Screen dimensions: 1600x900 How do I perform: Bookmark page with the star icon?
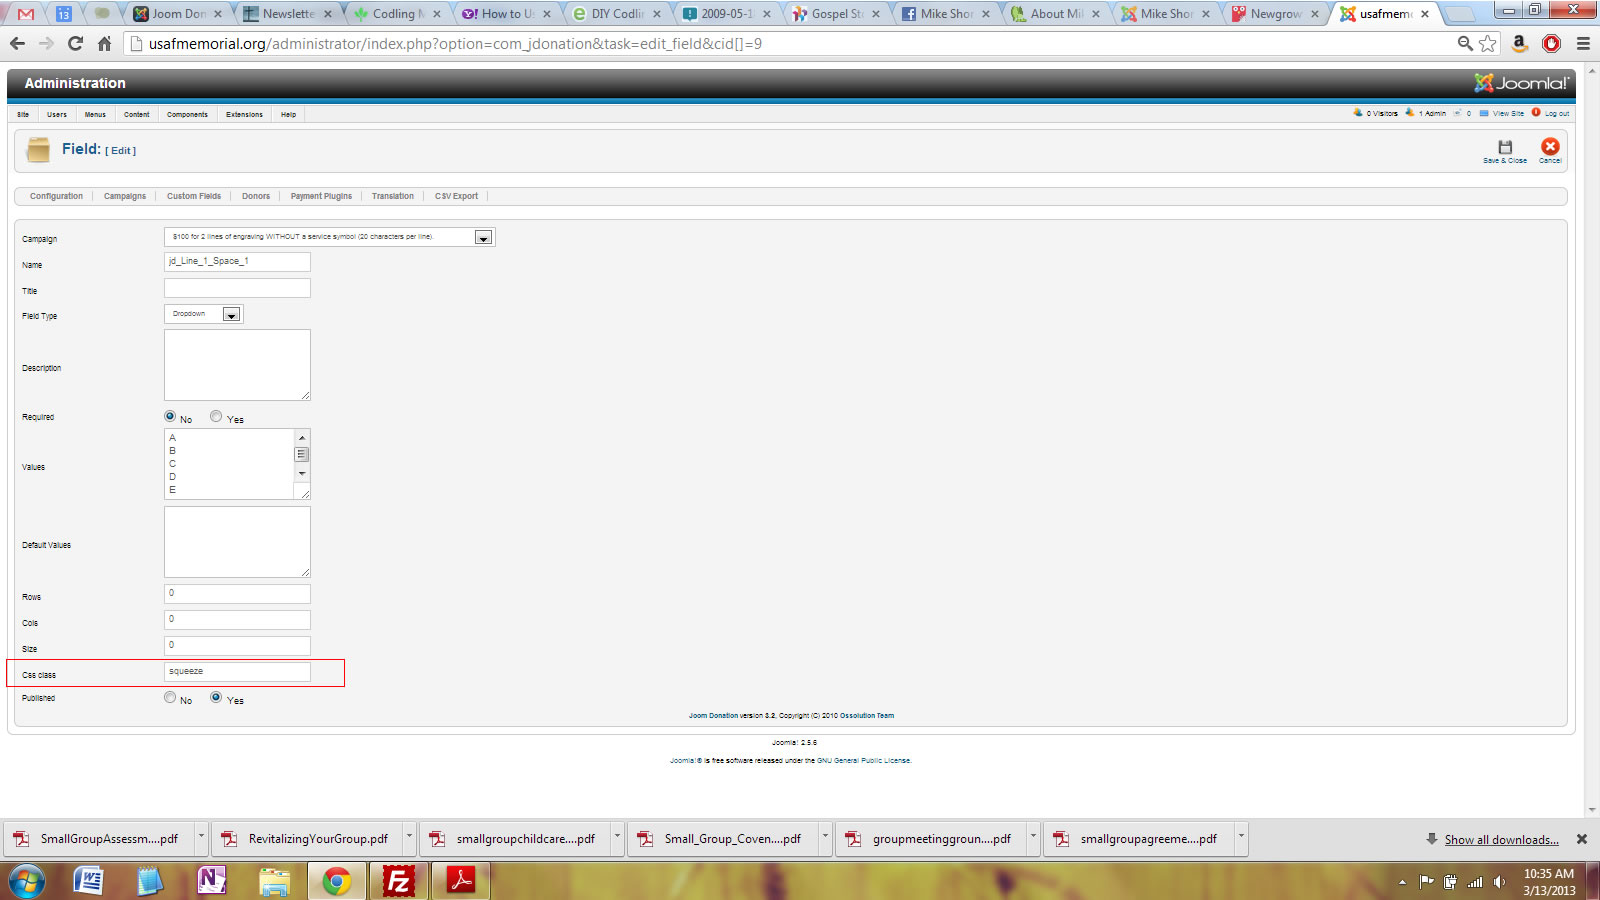1488,43
